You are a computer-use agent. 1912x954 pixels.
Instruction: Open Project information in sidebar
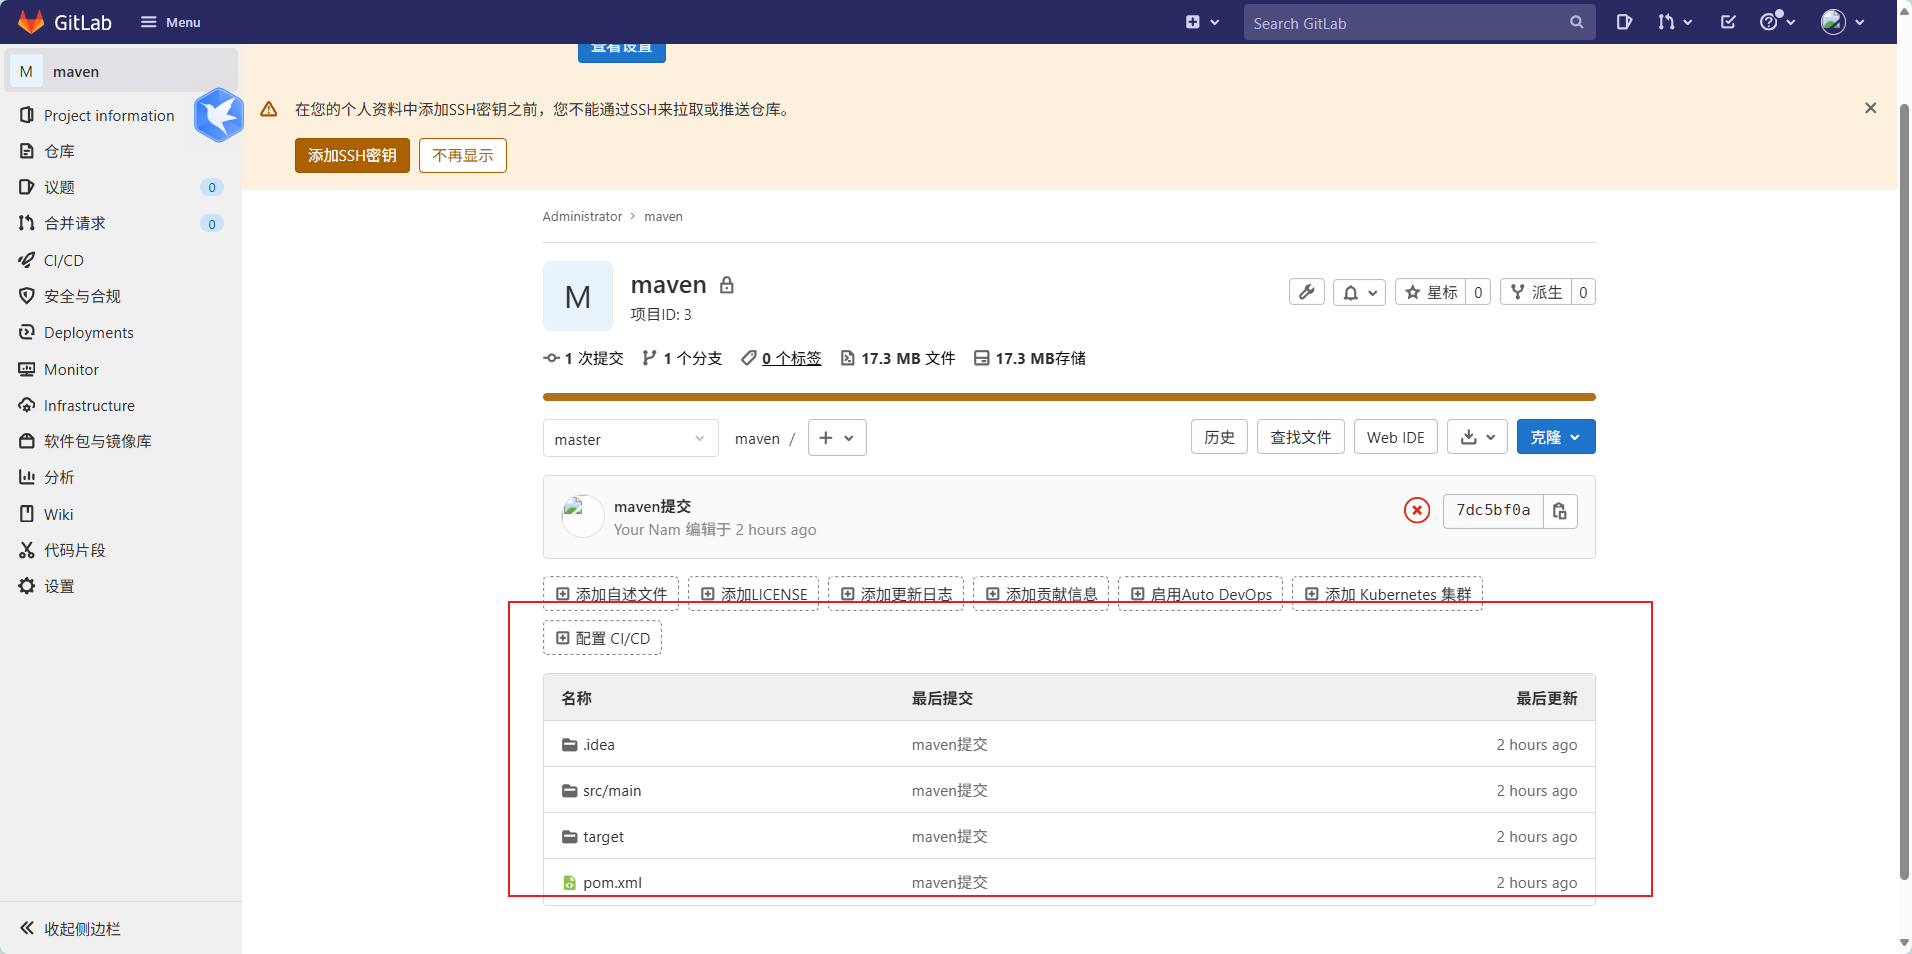pos(107,115)
